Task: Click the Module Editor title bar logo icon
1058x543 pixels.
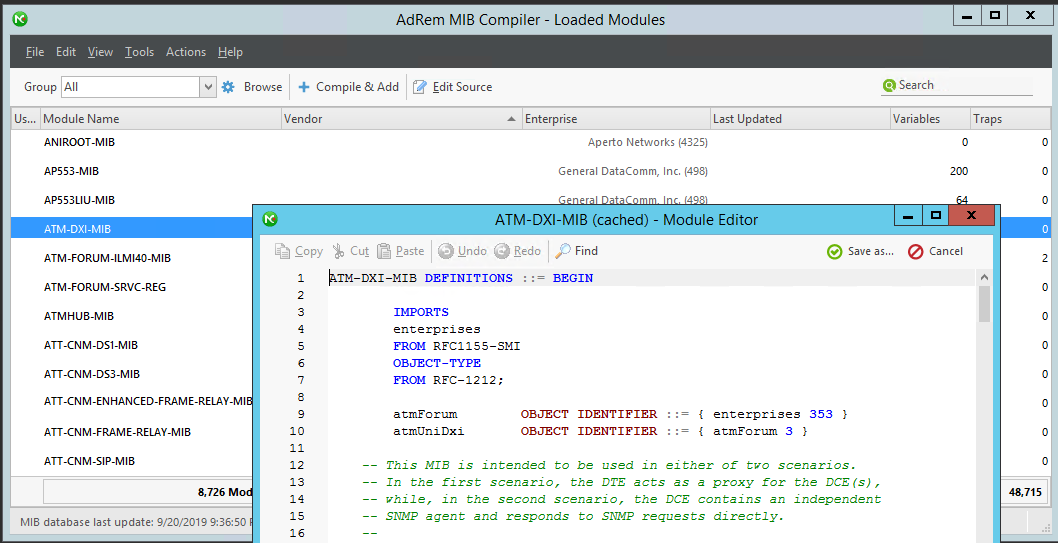Action: pos(271,219)
